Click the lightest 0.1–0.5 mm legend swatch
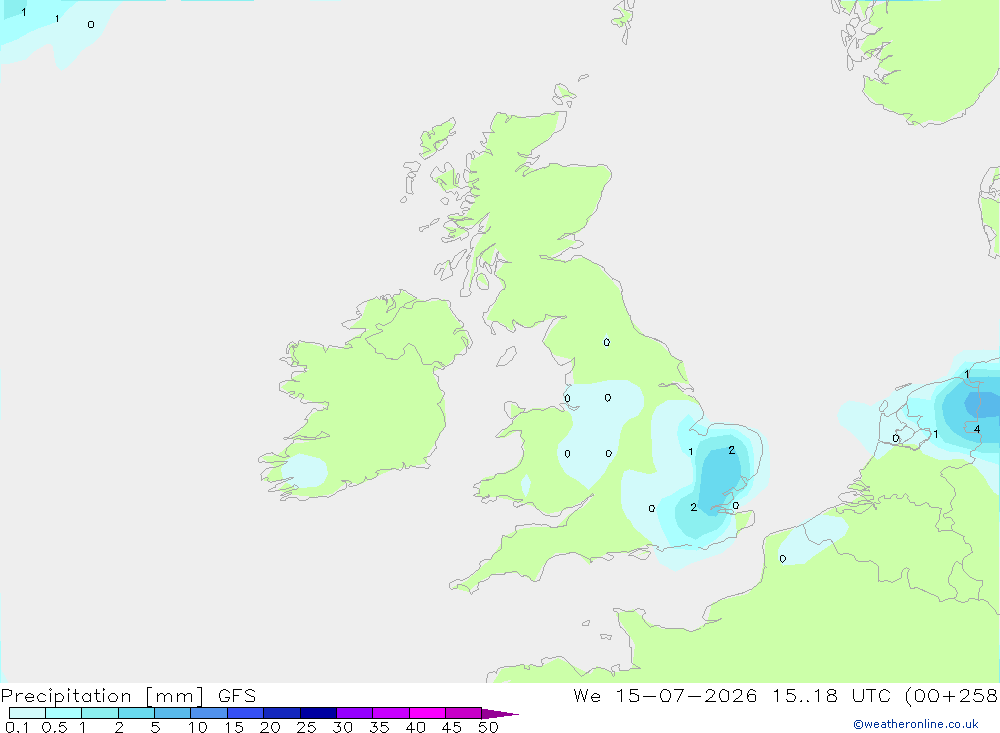 [x=27, y=713]
